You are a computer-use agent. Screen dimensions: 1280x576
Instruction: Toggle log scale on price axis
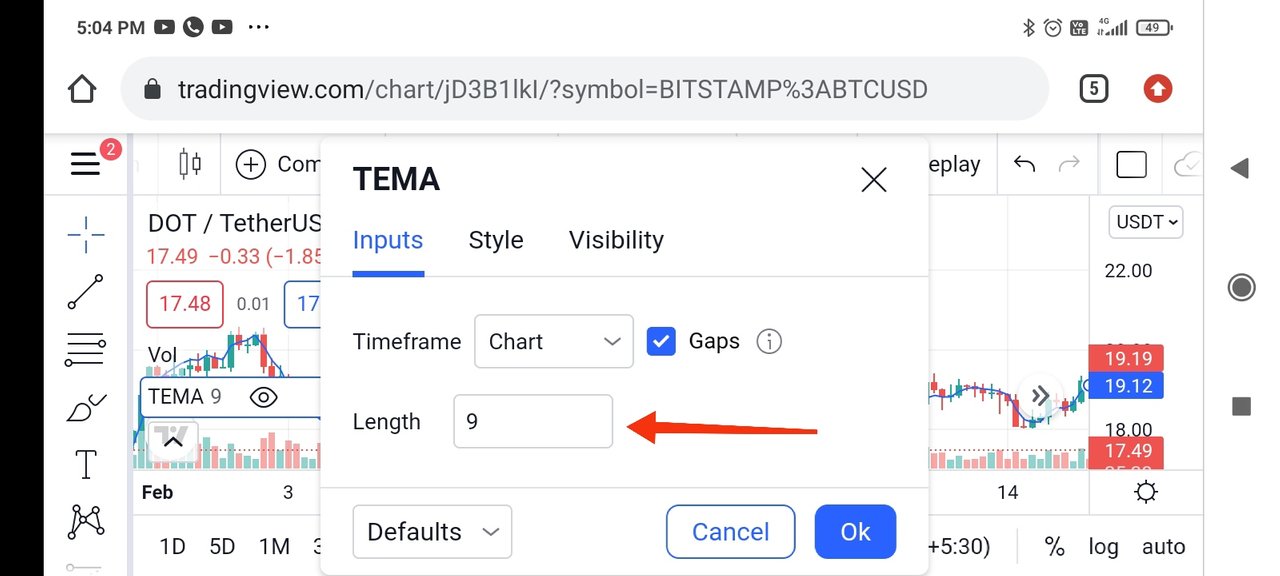coord(1103,547)
